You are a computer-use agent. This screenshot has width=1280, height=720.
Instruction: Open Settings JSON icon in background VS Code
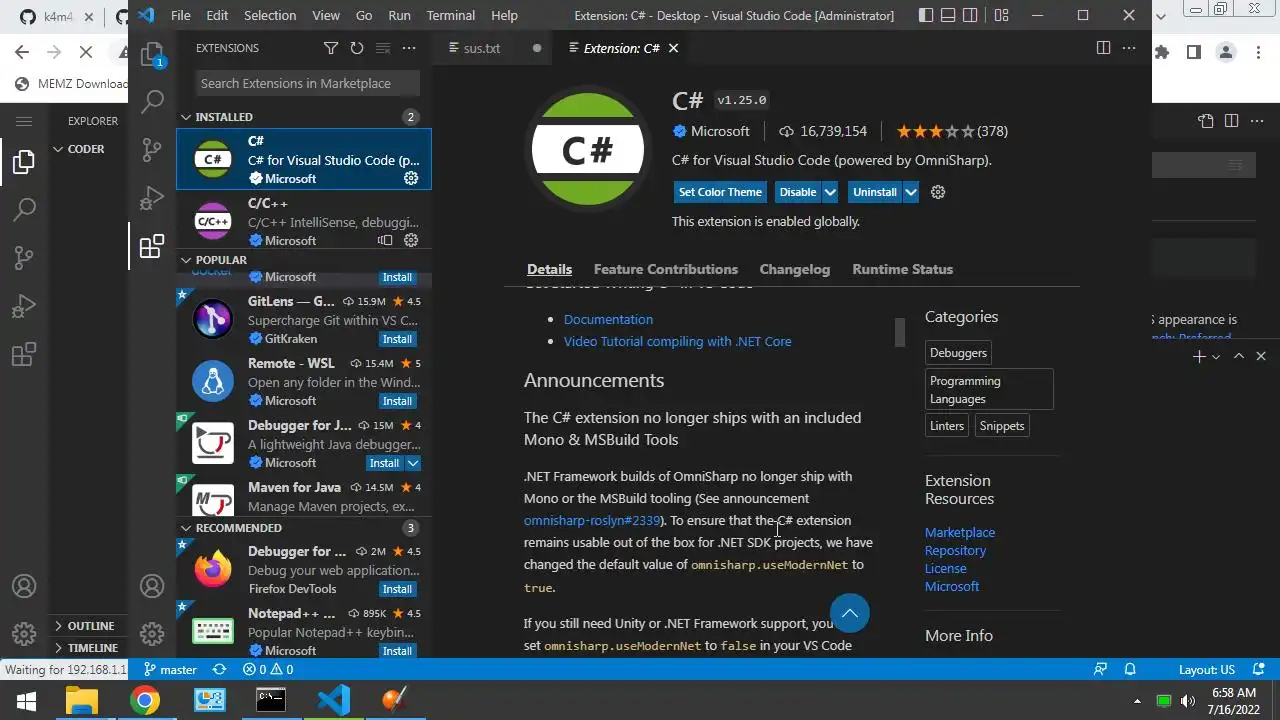(1205, 121)
